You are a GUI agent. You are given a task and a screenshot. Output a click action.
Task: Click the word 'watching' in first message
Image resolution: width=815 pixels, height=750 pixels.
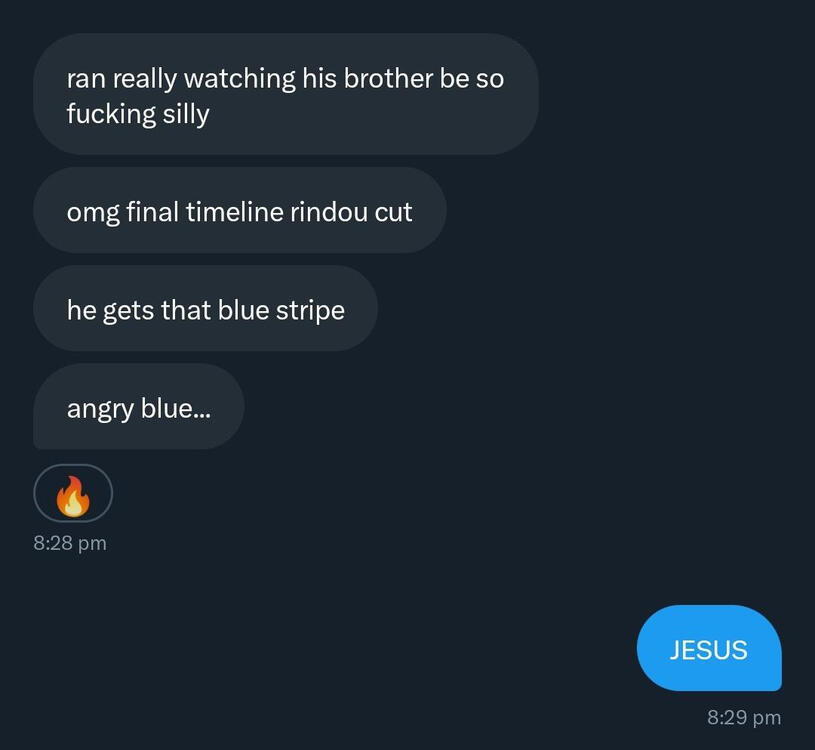(x=240, y=80)
